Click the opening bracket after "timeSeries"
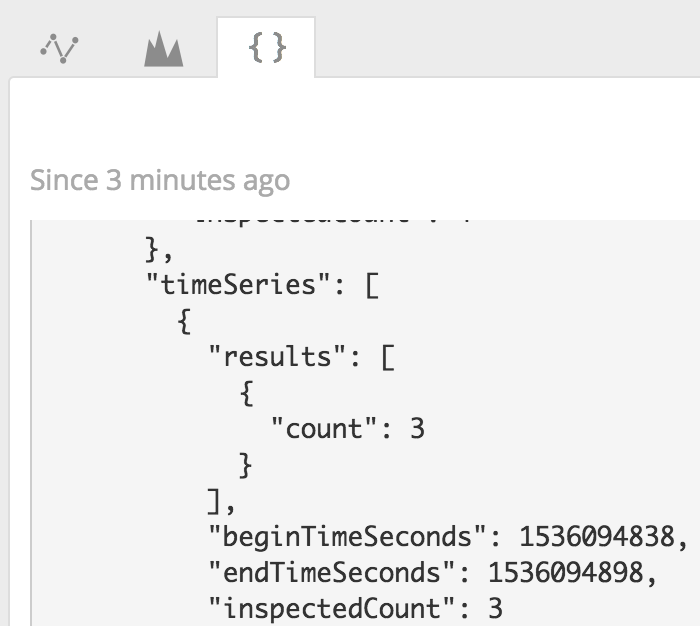 pyautogui.click(x=372, y=285)
